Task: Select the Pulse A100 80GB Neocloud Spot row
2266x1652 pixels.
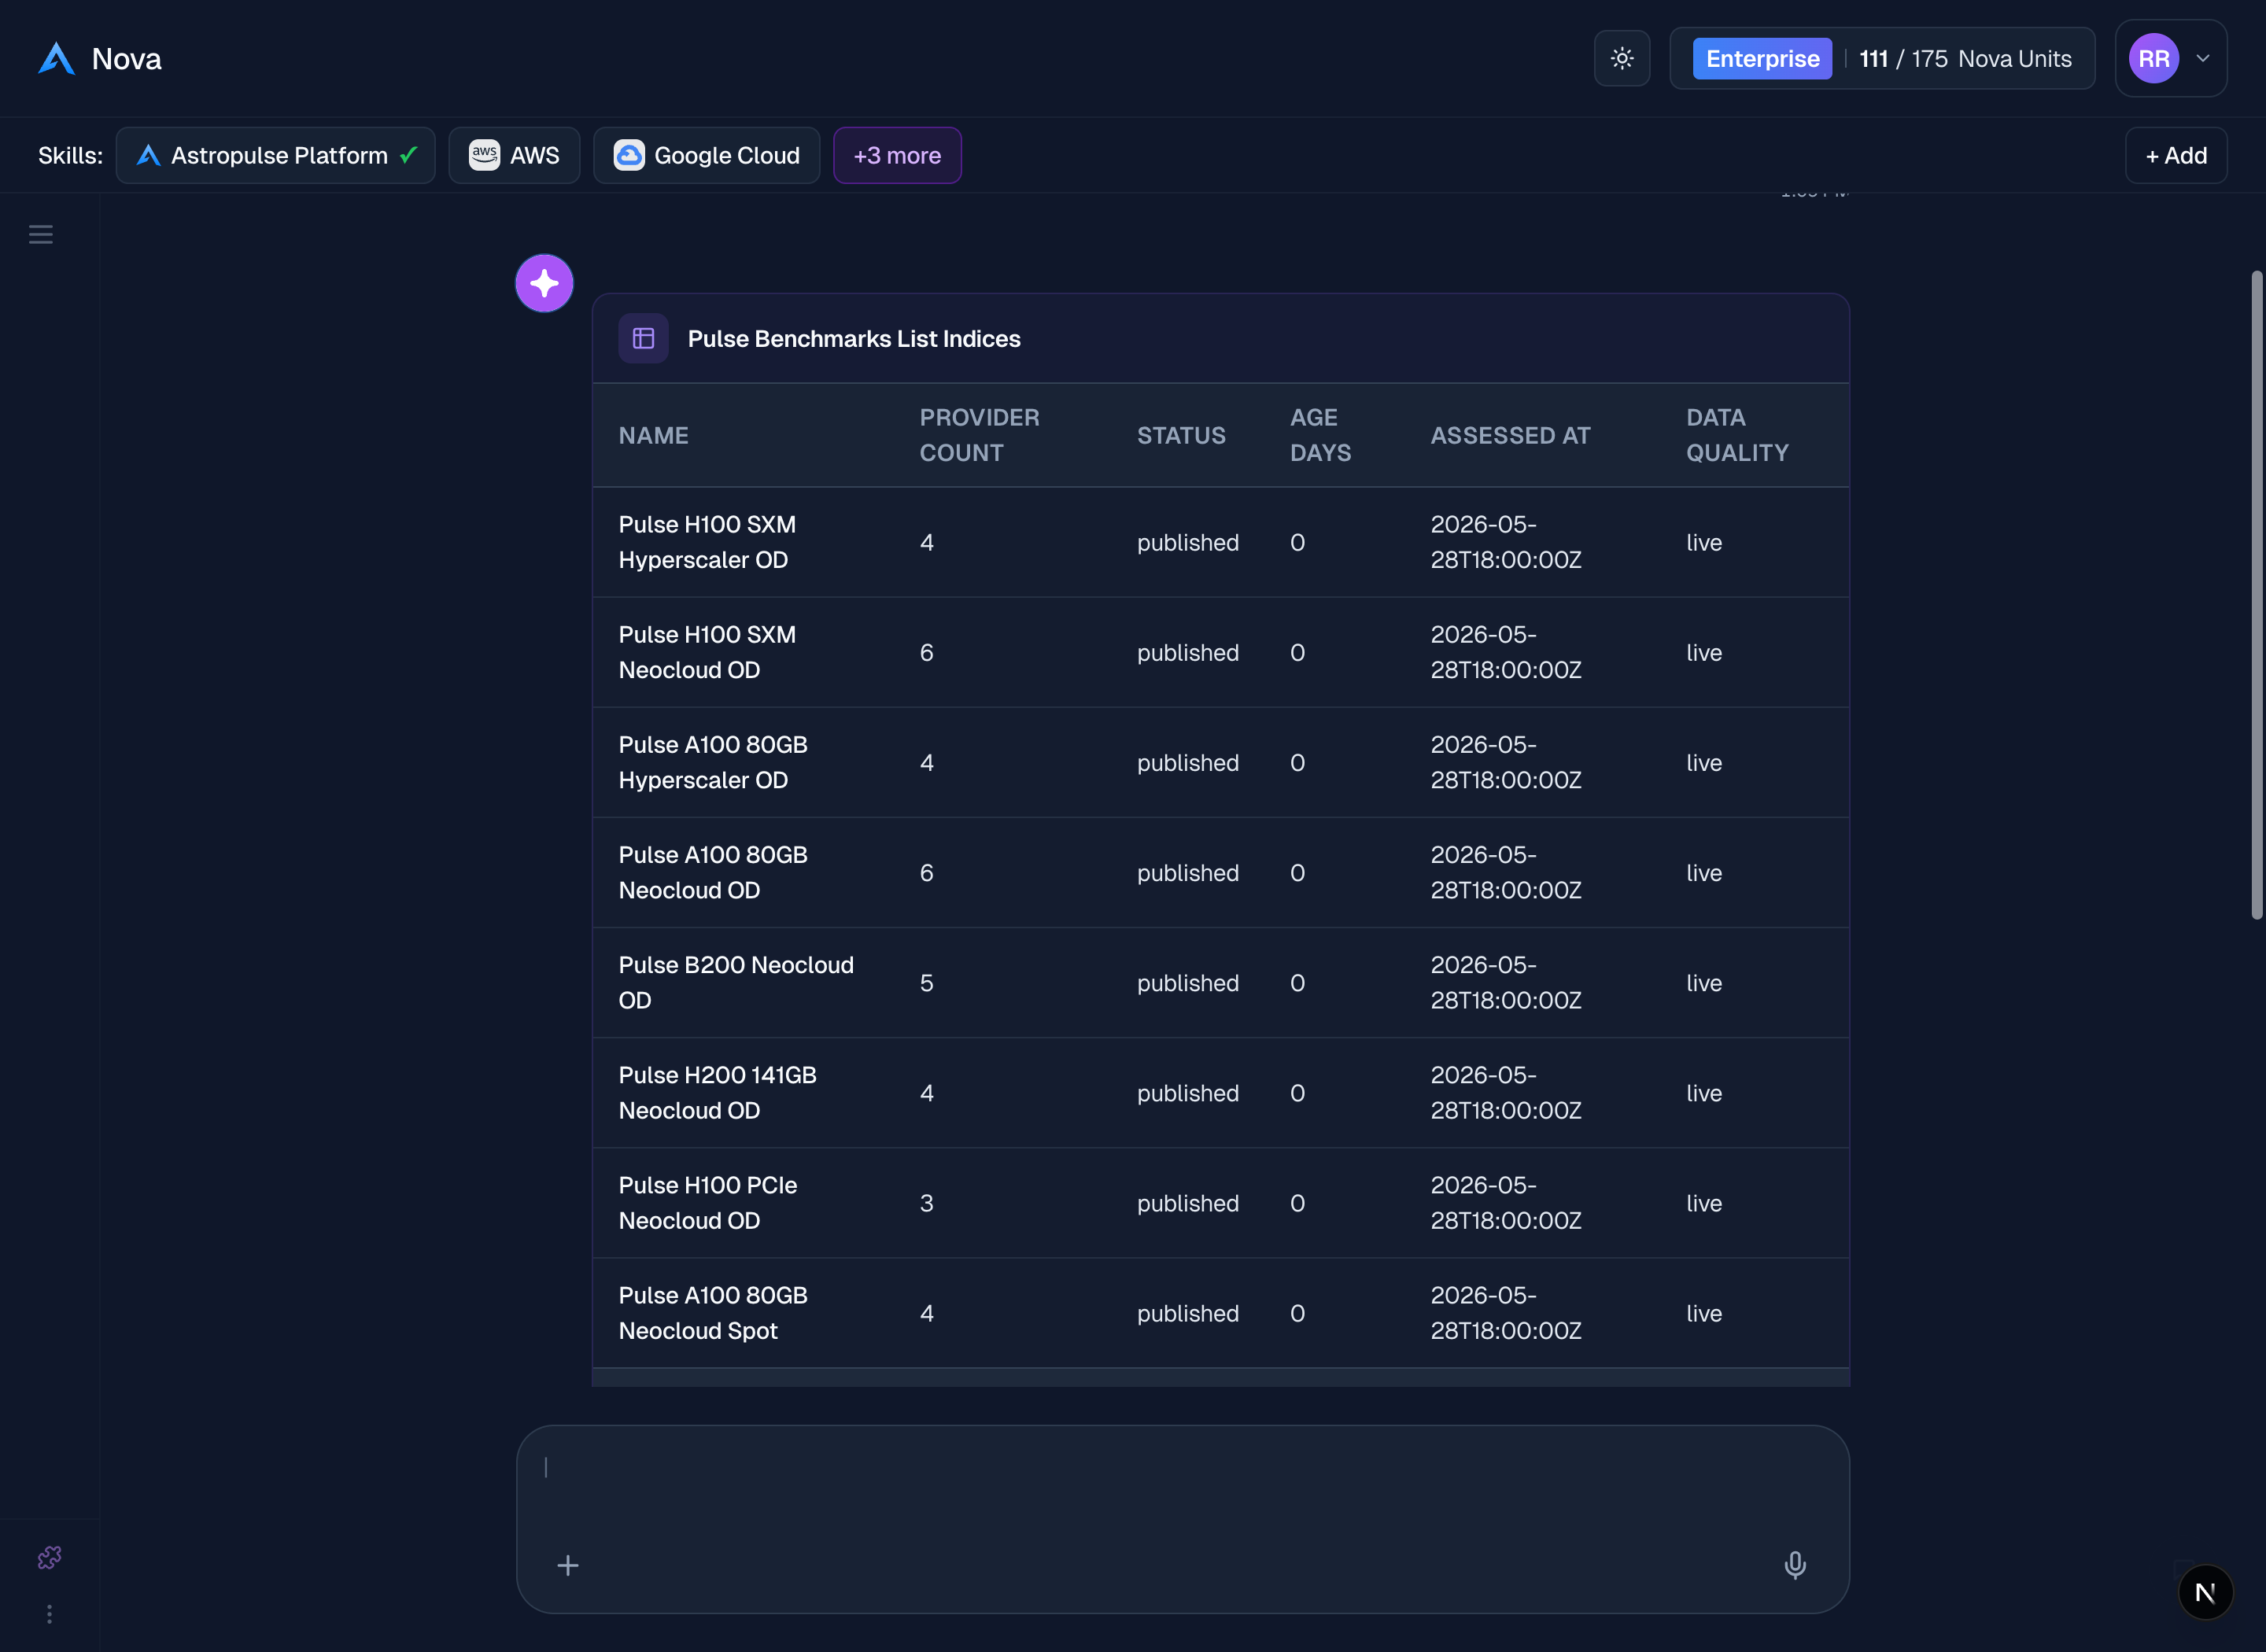Action: 1220,1312
